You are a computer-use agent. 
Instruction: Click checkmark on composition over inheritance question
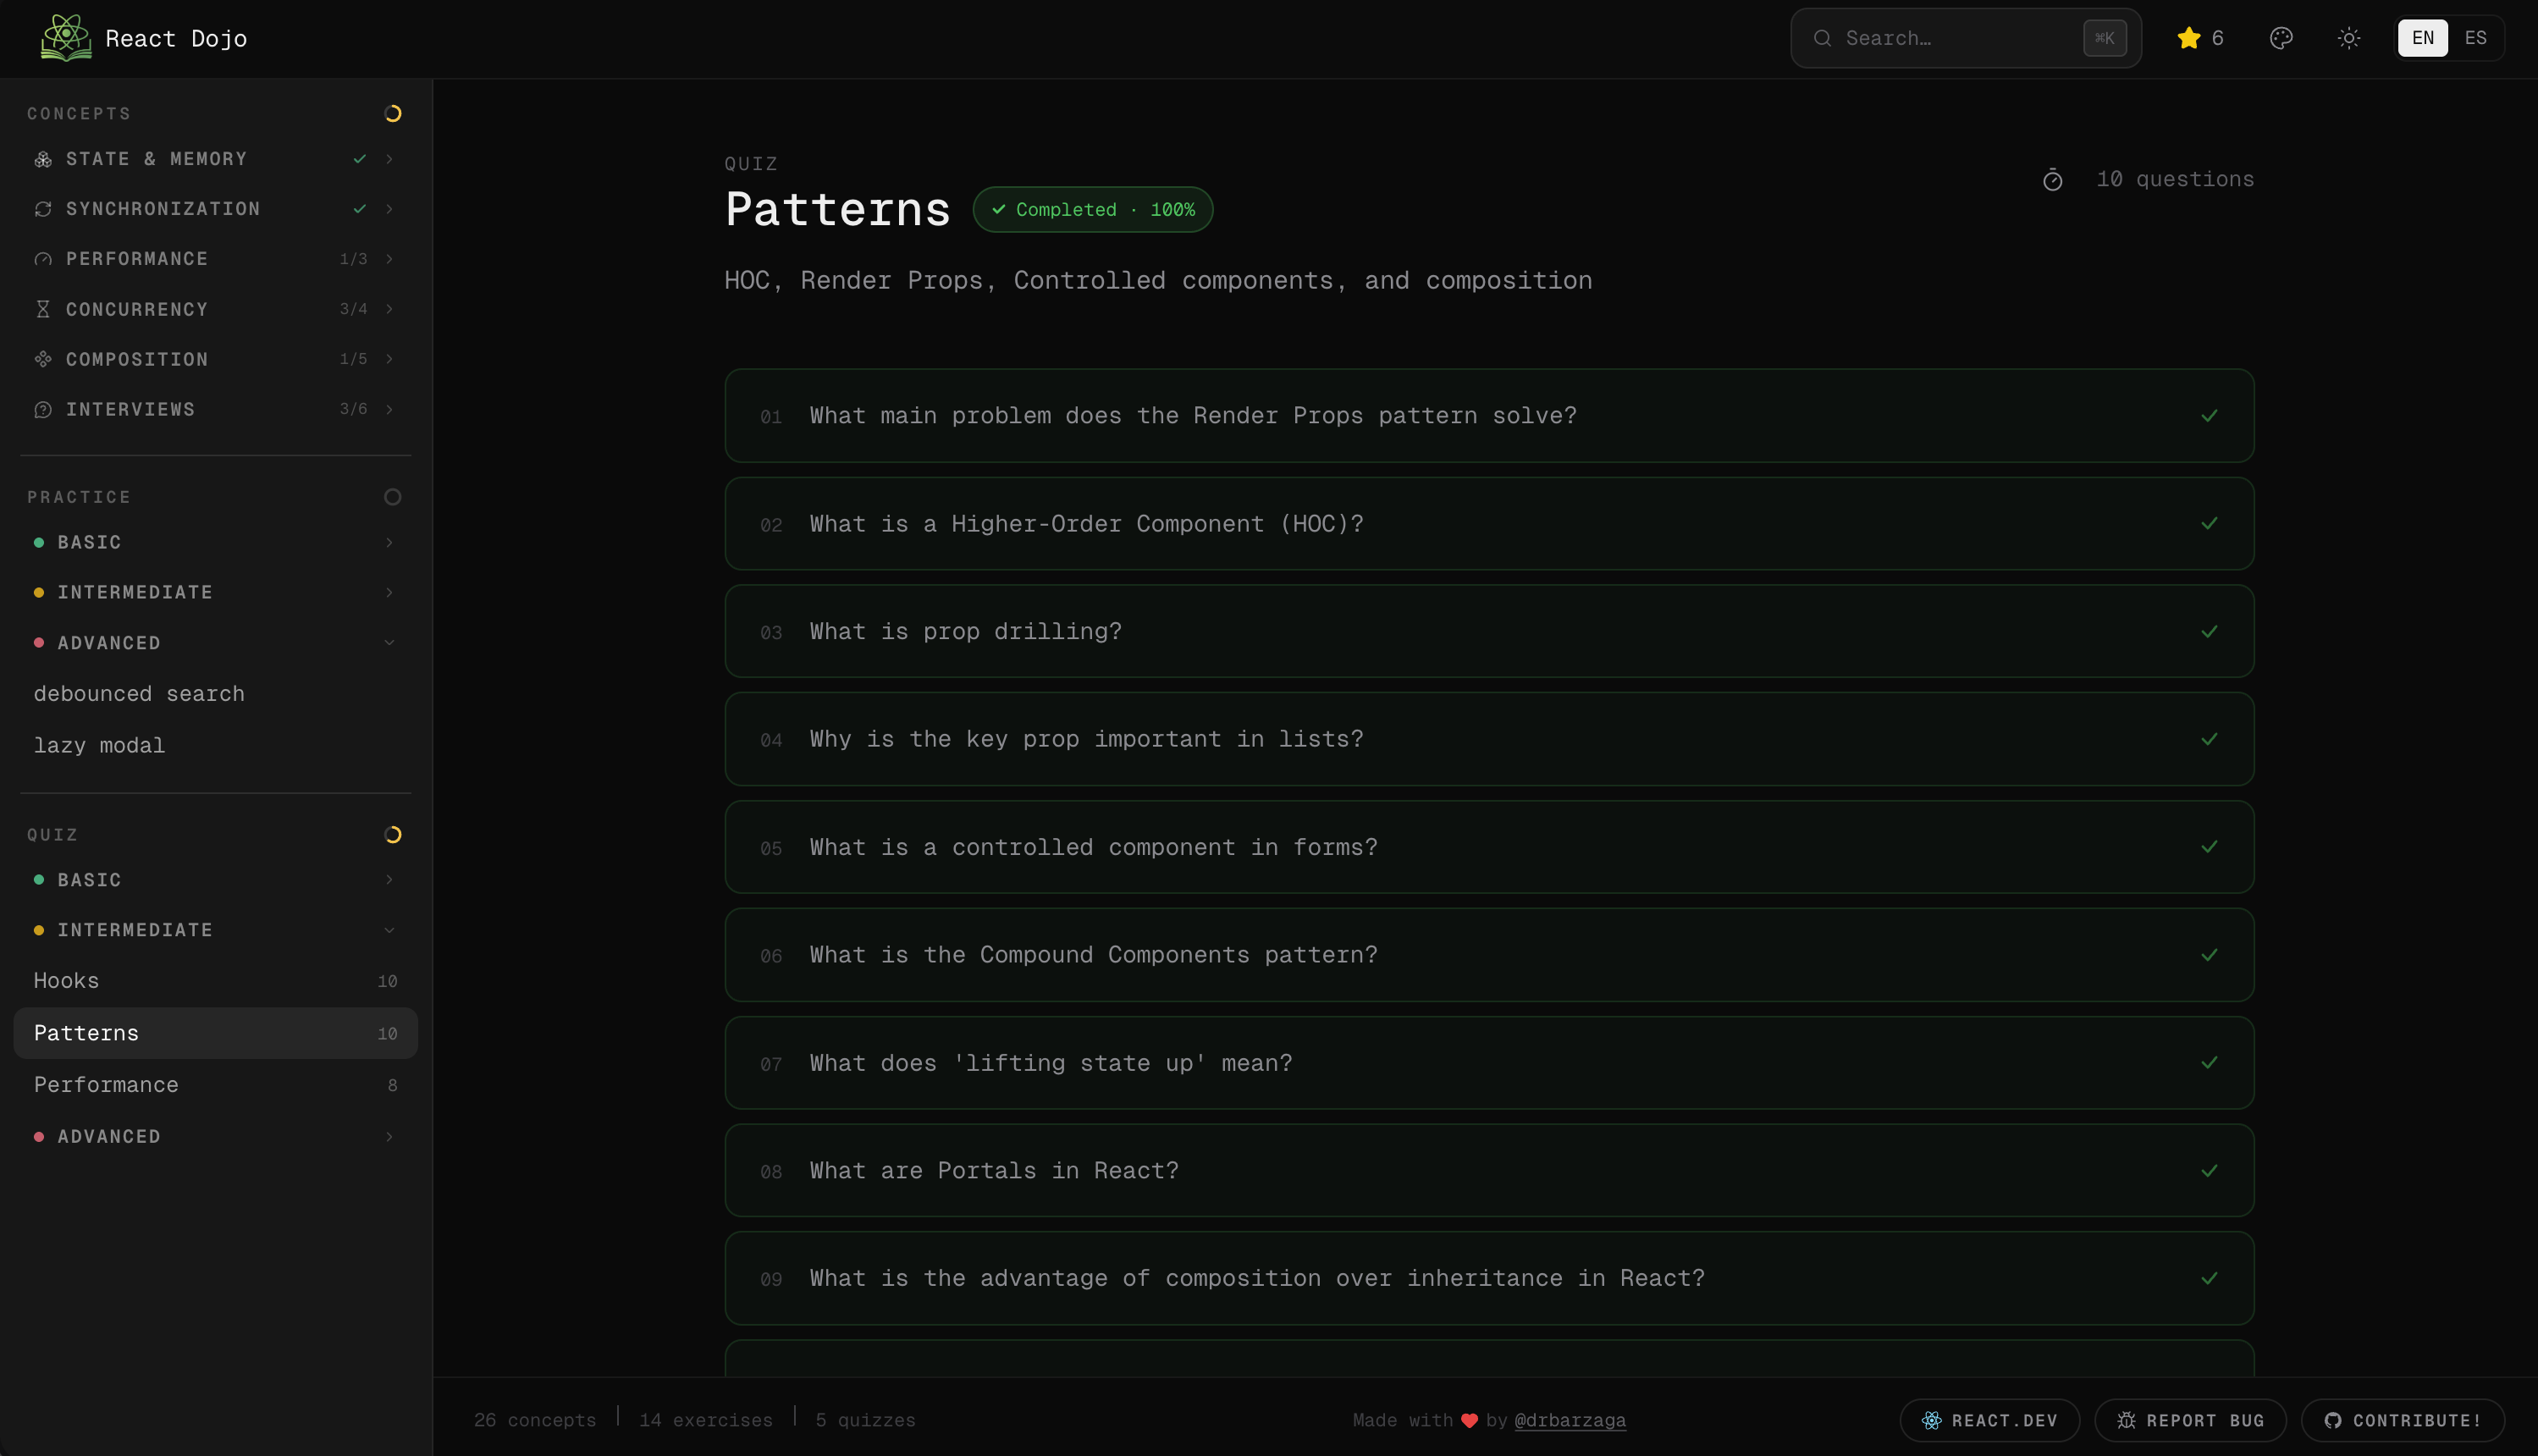(x=2209, y=1279)
